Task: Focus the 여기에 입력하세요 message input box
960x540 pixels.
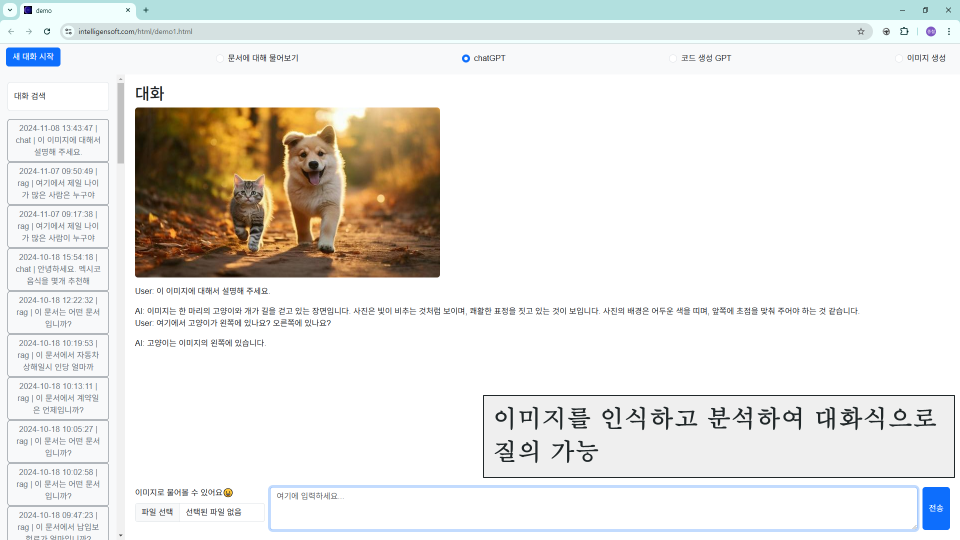Action: click(593, 508)
